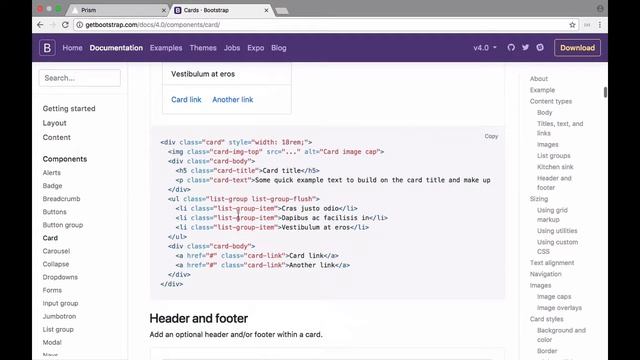Jump to Image caps in contents
640x360 pixels.
[x=554, y=297]
